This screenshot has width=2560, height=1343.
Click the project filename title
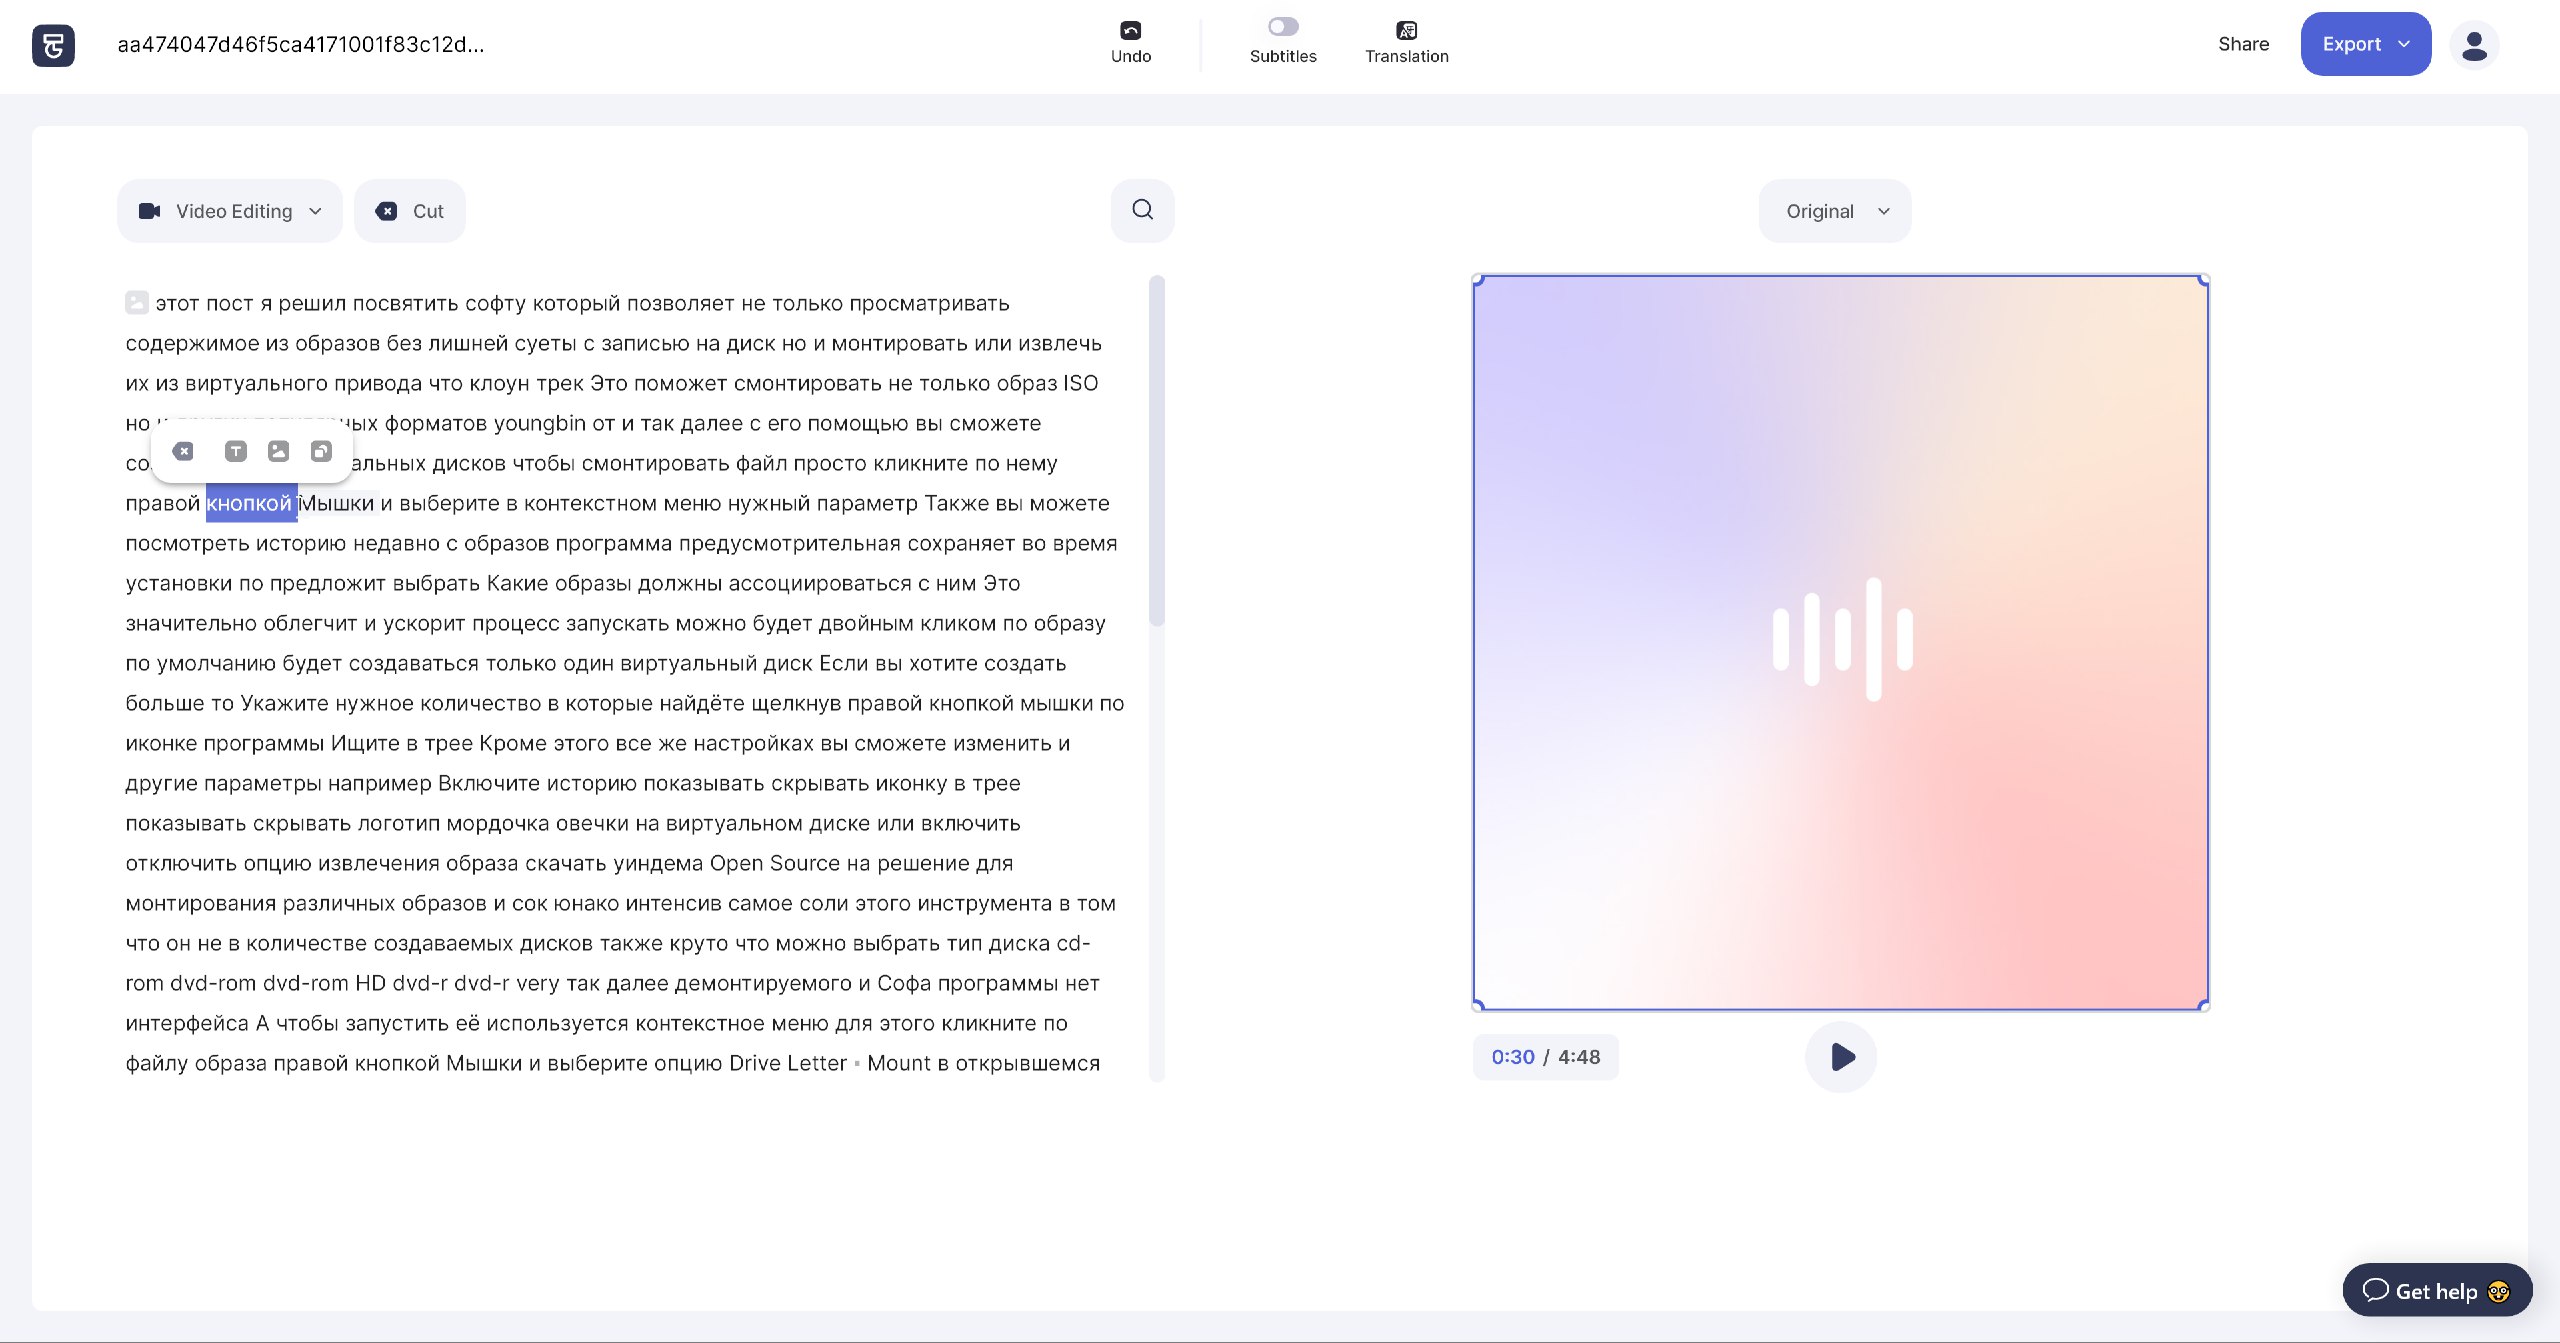(x=301, y=45)
